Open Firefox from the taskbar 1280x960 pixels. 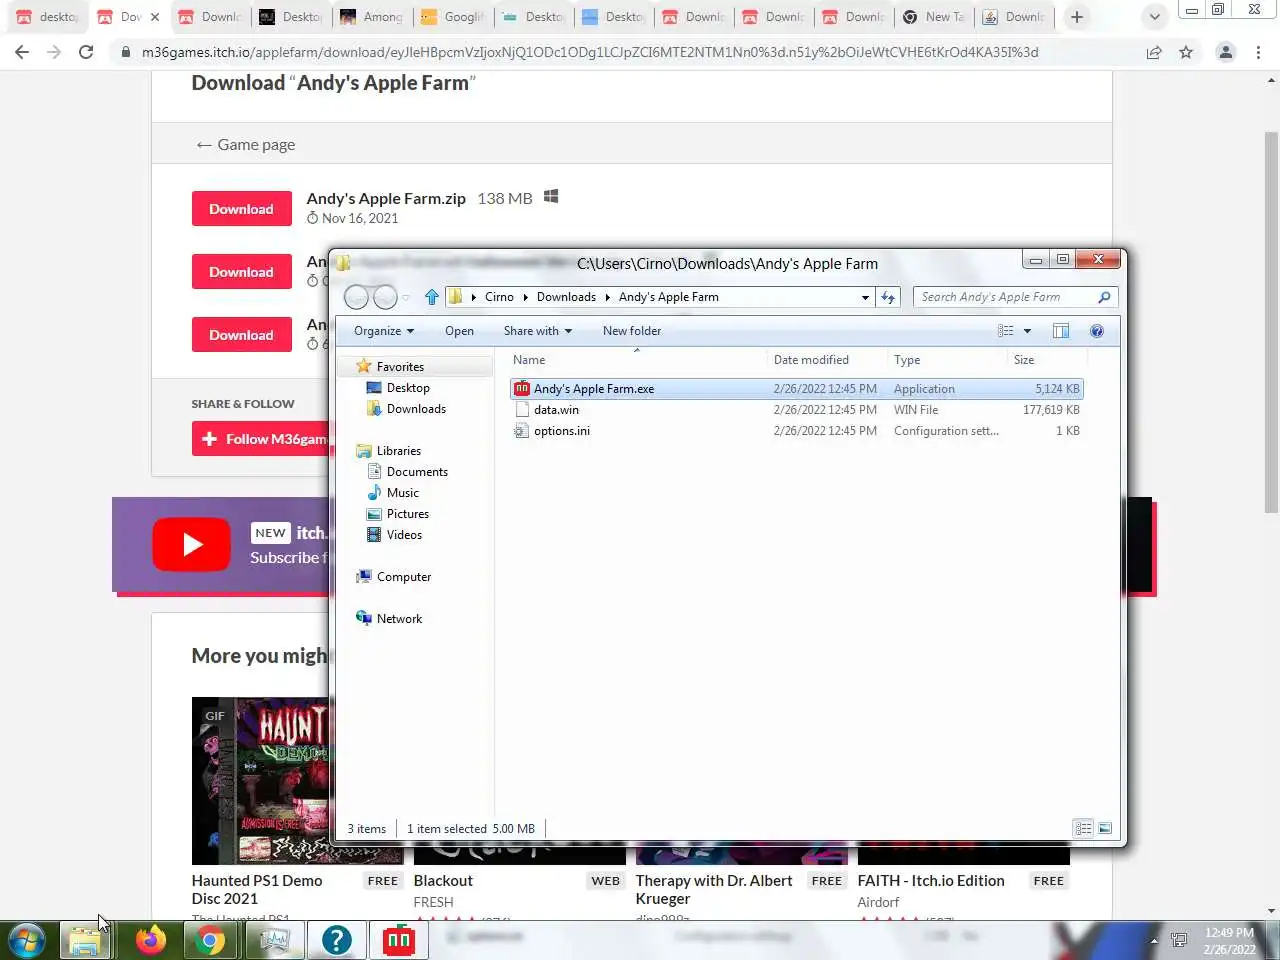pos(151,940)
